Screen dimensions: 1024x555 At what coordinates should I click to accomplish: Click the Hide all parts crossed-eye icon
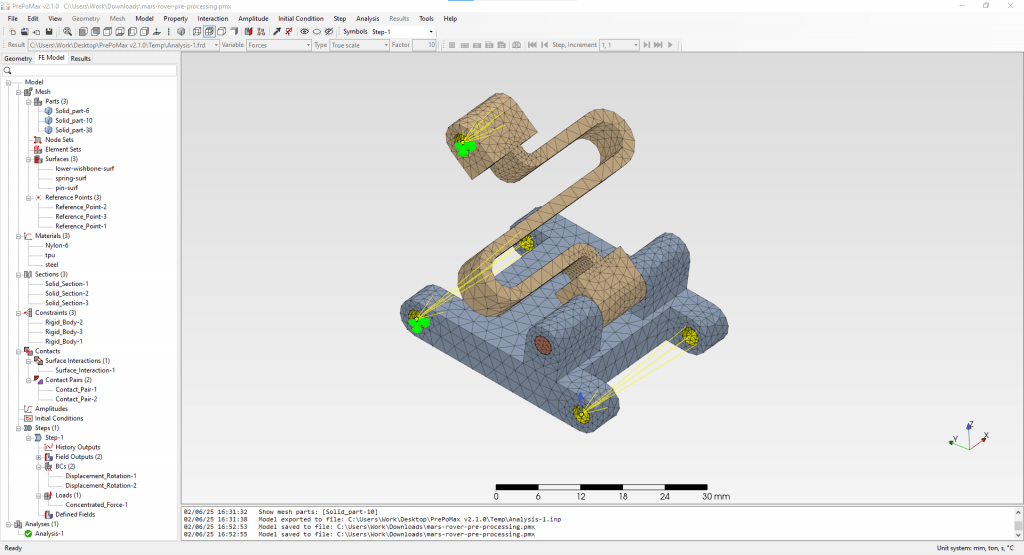(329, 31)
